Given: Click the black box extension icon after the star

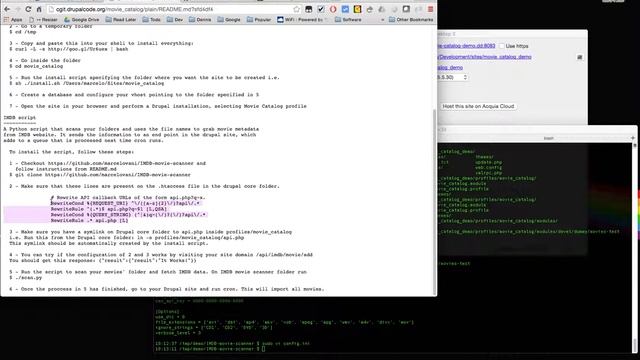Looking at the screenshot, I should [309, 9].
